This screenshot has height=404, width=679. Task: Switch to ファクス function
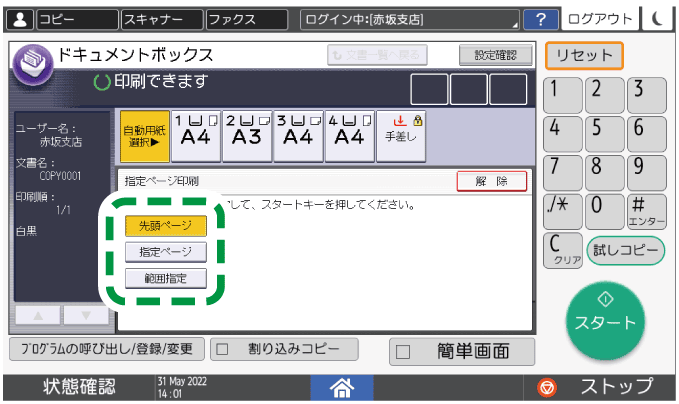point(247,20)
